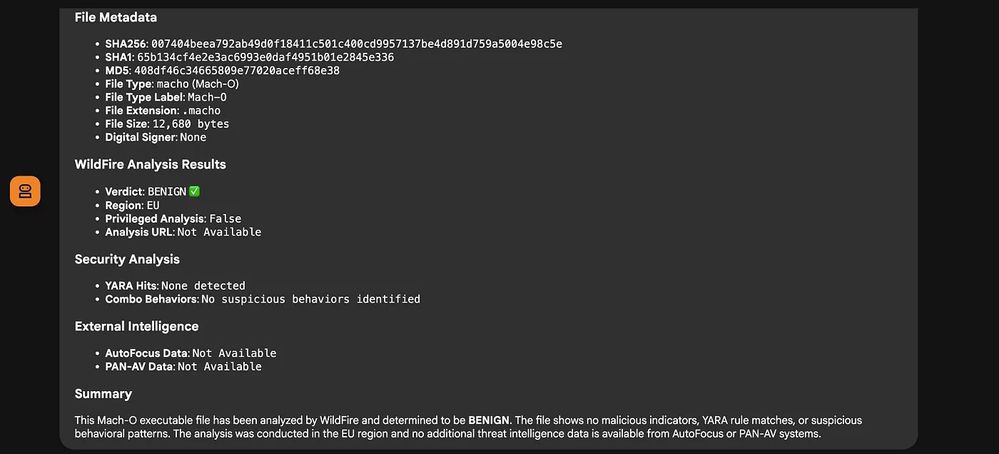
Task: Click the Analysis URL Not Available text
Action: [x=219, y=232]
